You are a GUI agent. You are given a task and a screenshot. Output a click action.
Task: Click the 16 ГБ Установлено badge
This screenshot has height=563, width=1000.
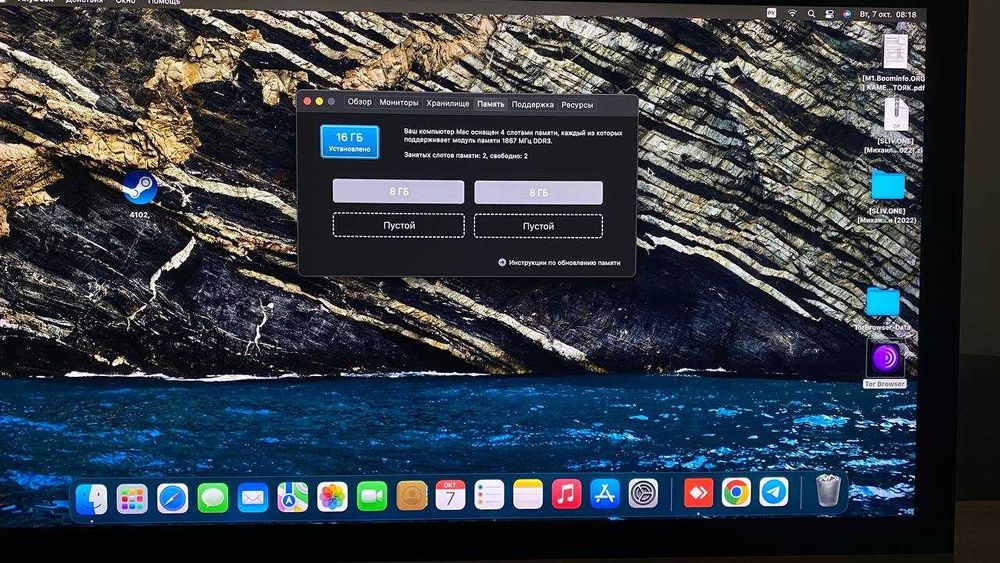[x=349, y=142]
